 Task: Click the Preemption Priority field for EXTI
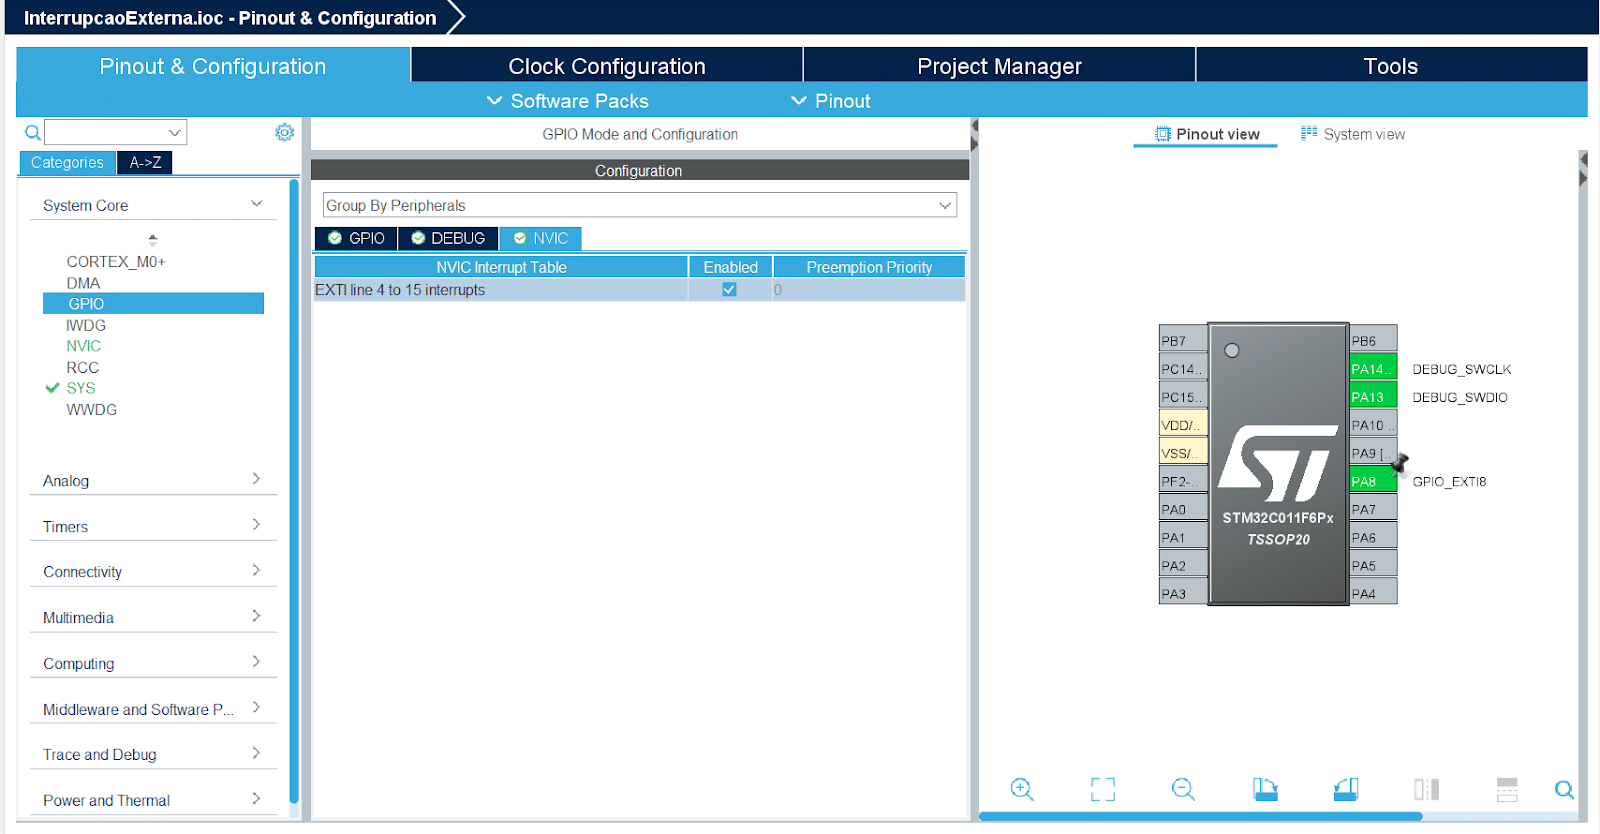coord(868,290)
